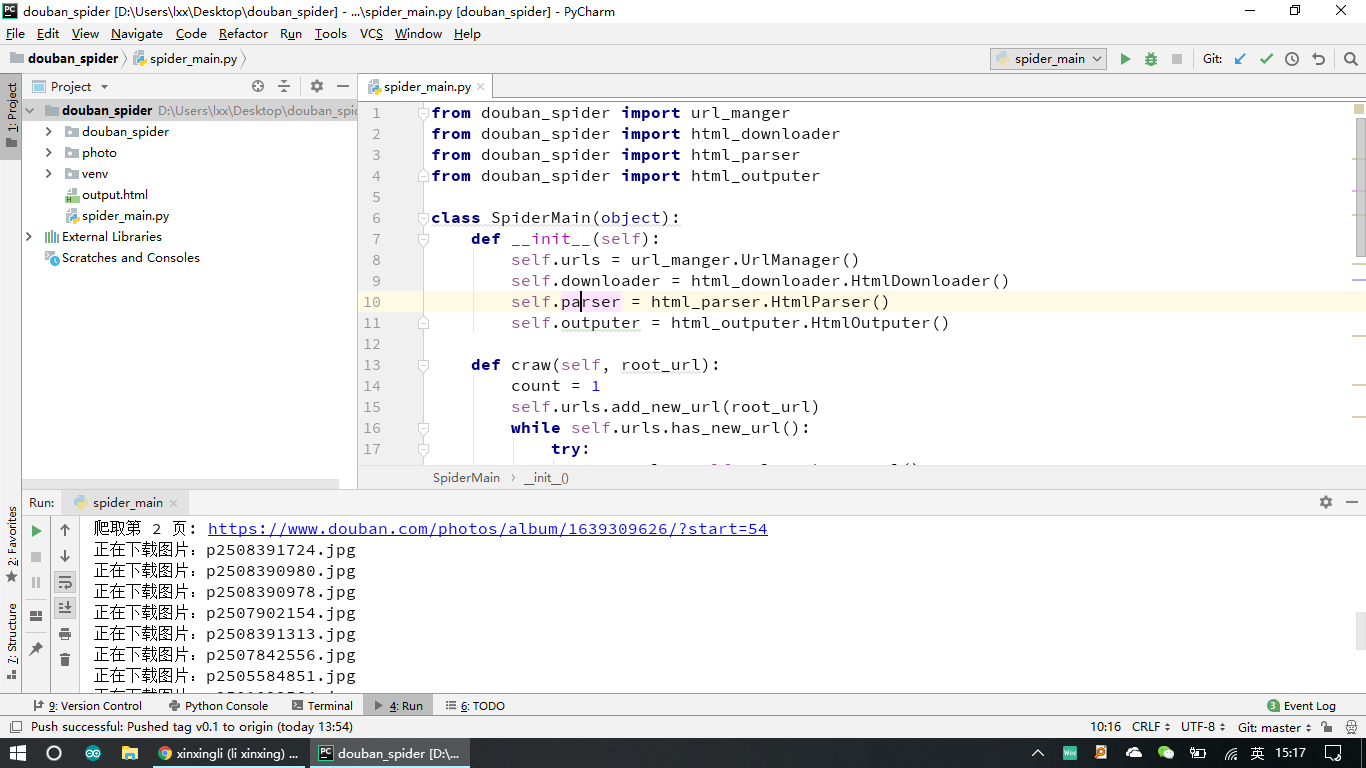1366x768 pixels.
Task: Expand the venv folder
Action: (x=49, y=174)
